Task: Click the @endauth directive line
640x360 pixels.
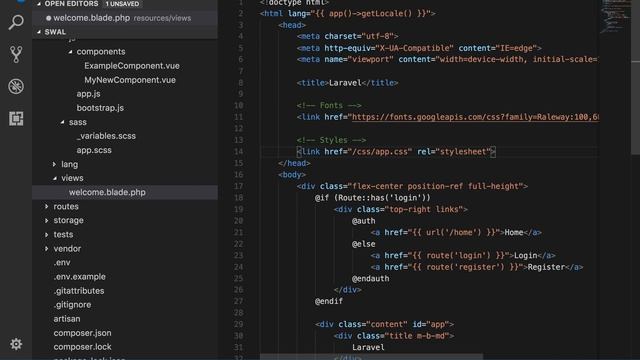Action: point(370,279)
